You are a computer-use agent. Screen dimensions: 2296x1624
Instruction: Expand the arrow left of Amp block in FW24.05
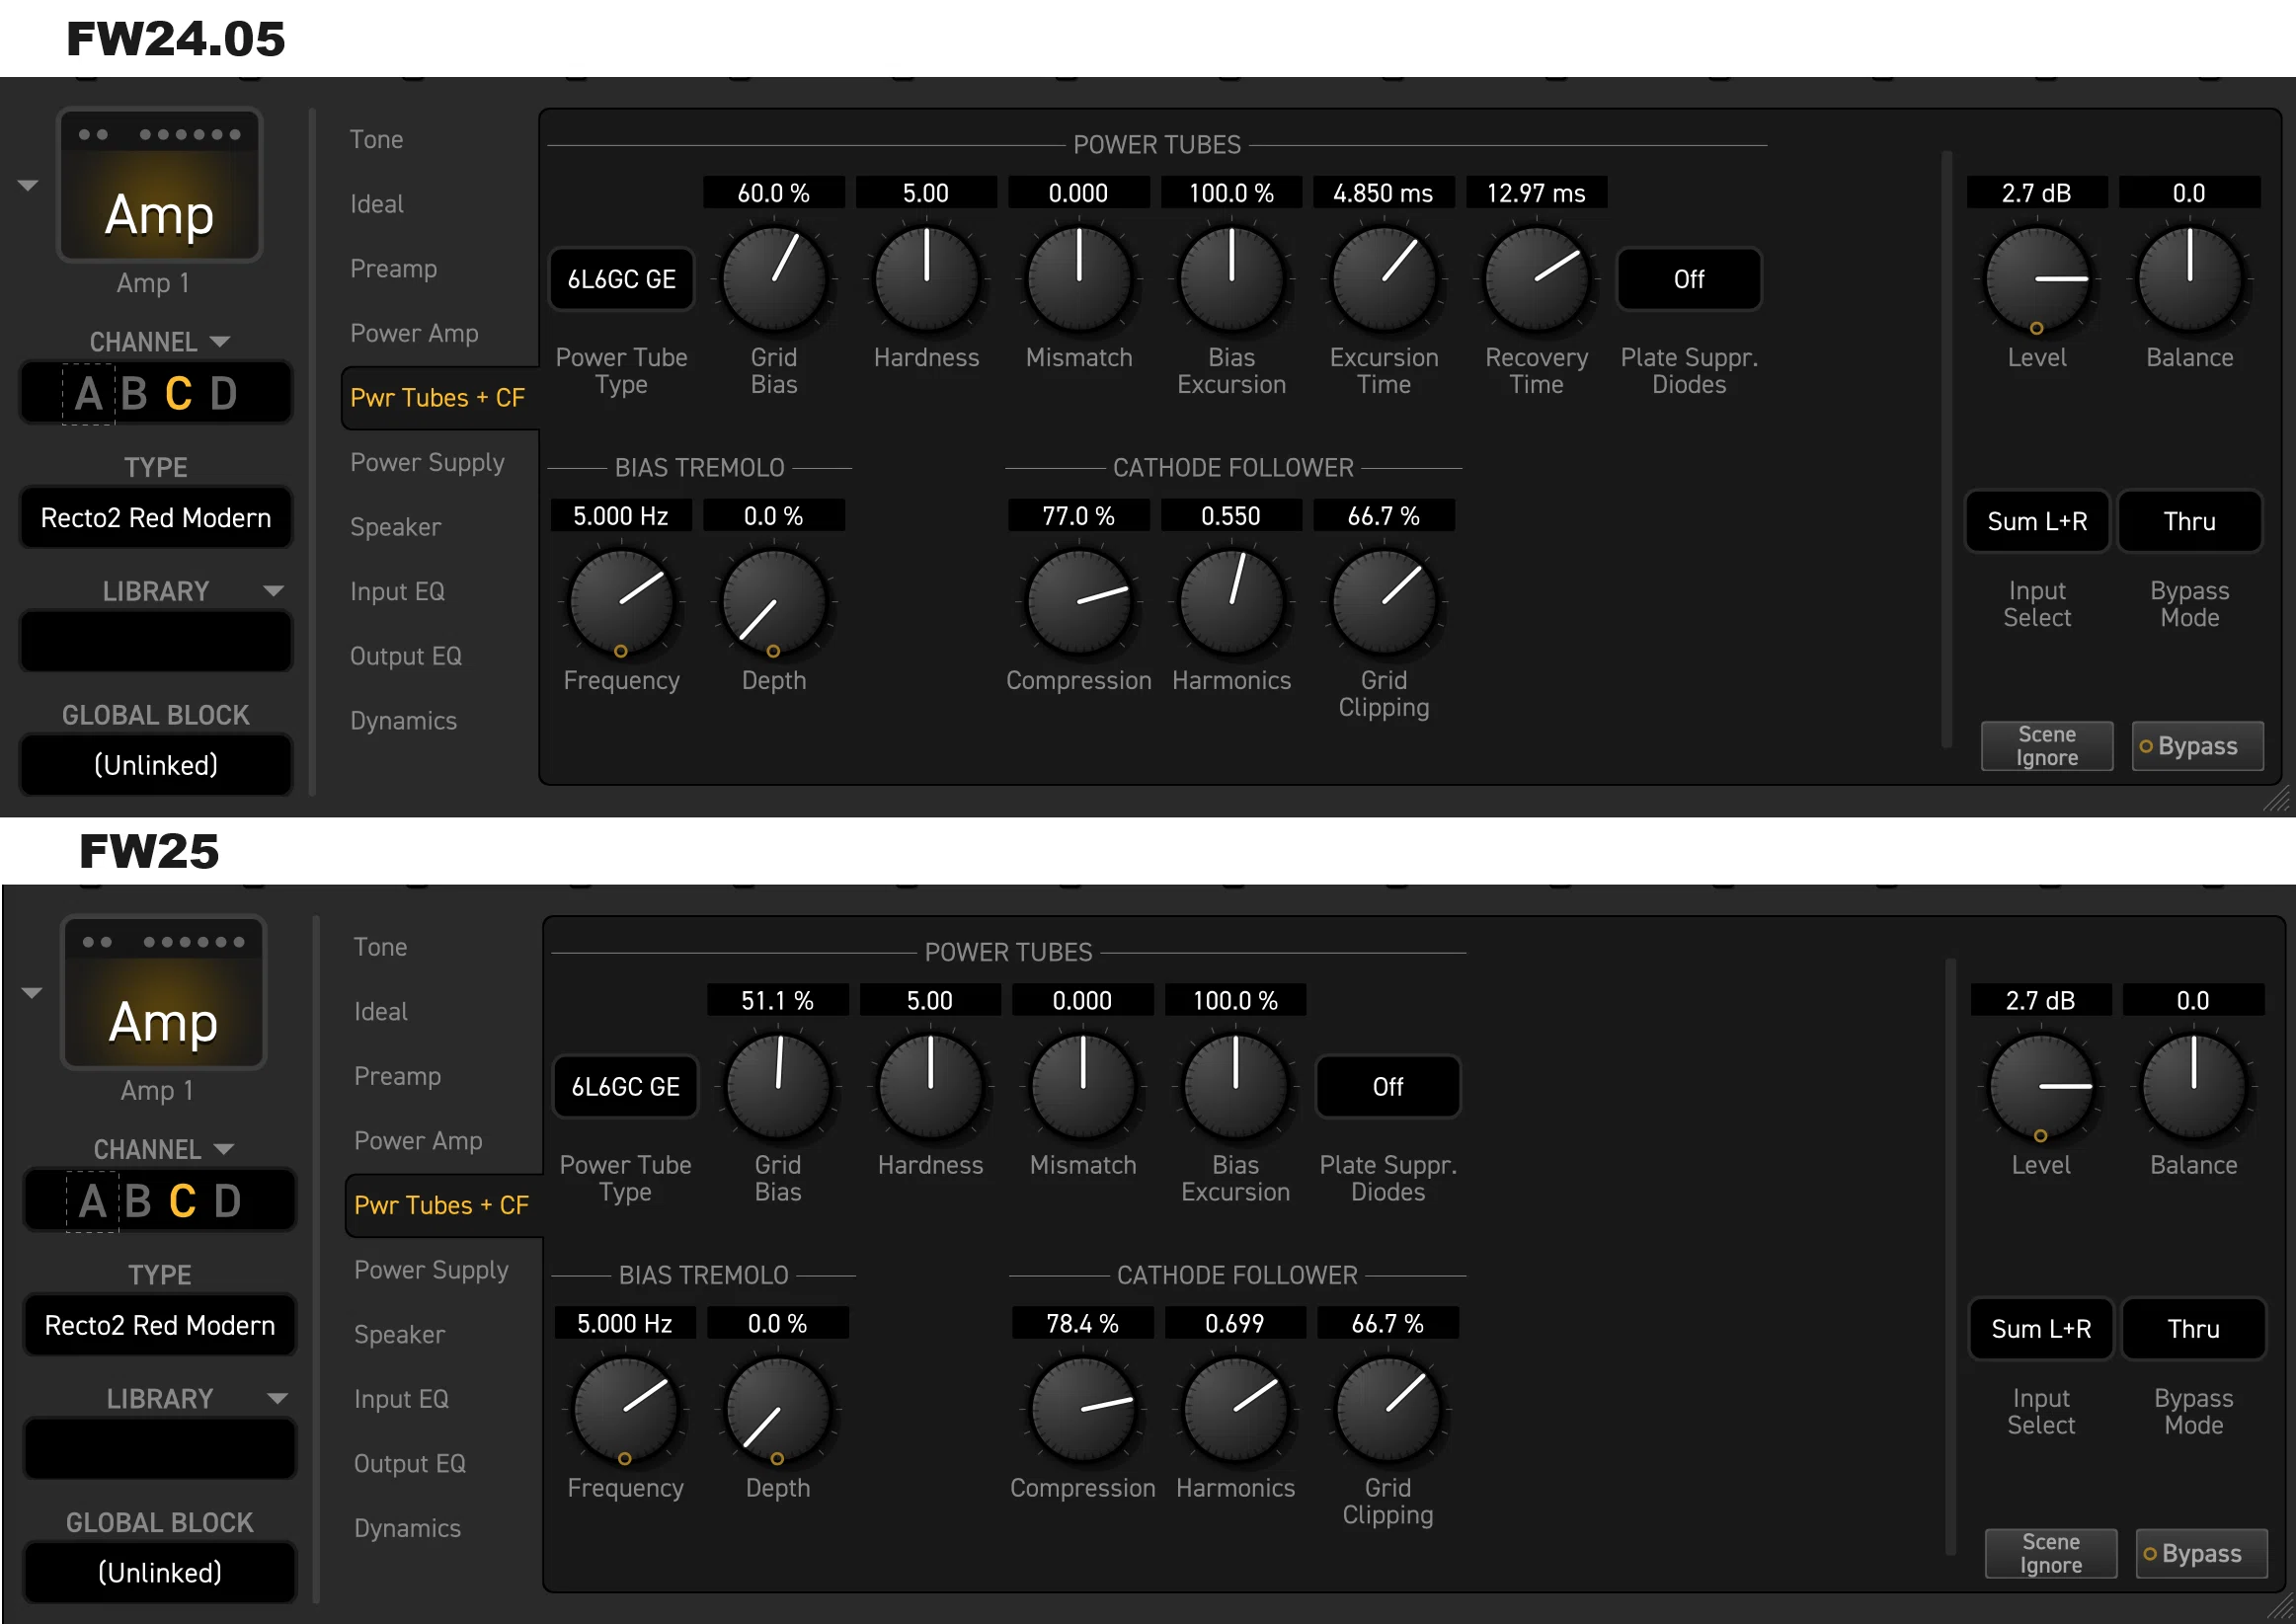[28, 186]
